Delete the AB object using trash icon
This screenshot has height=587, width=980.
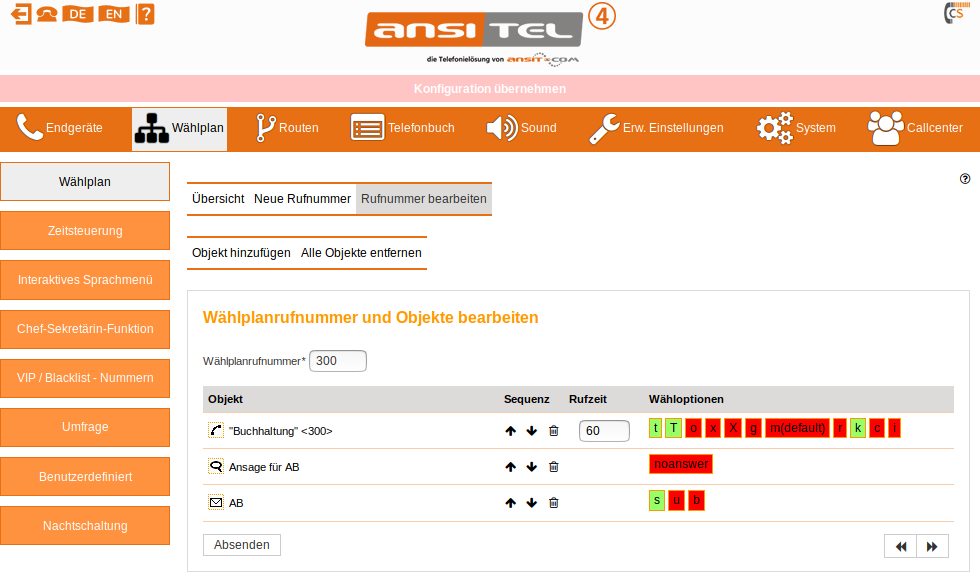[x=554, y=503]
